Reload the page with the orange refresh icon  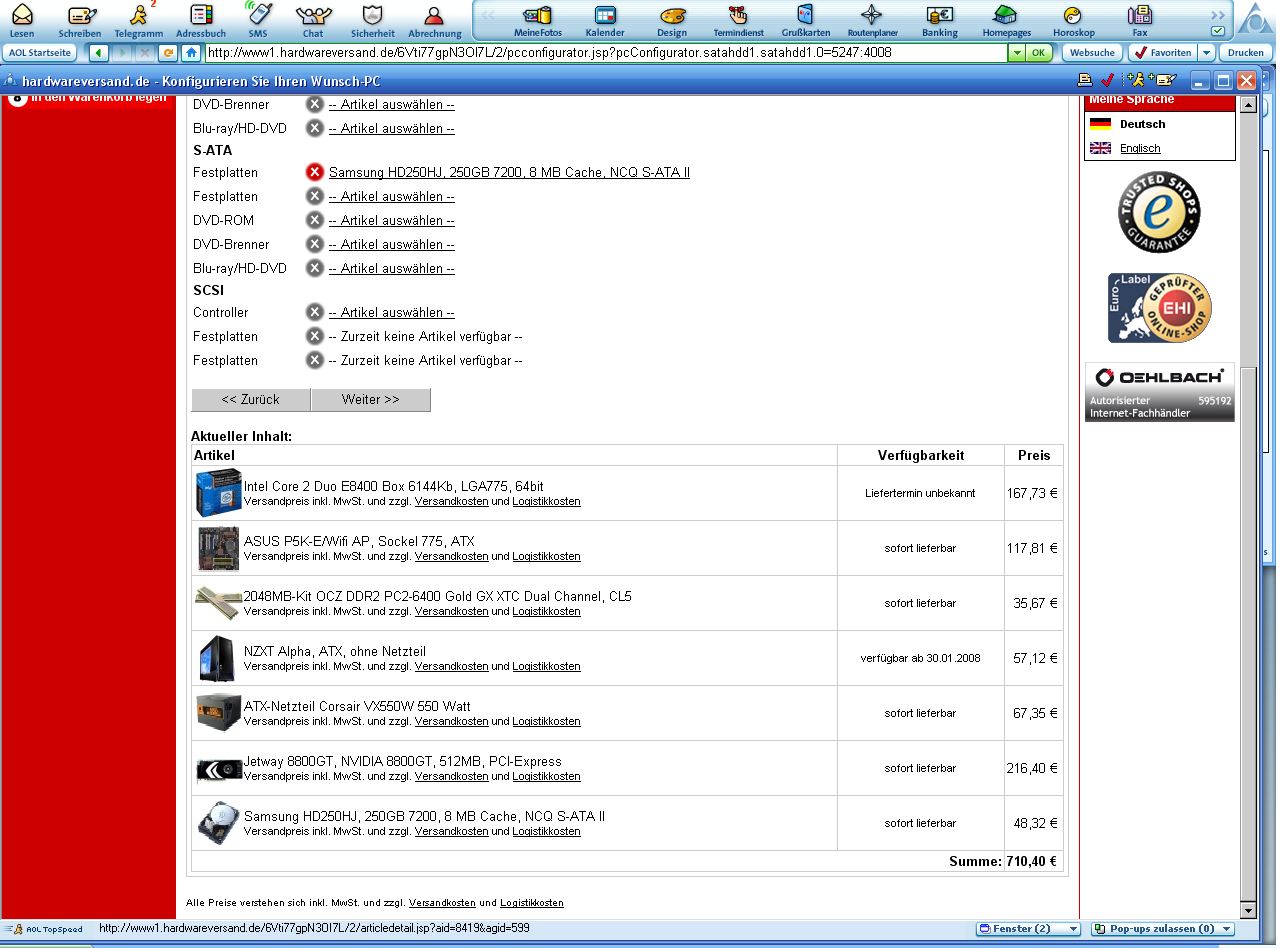coord(168,53)
